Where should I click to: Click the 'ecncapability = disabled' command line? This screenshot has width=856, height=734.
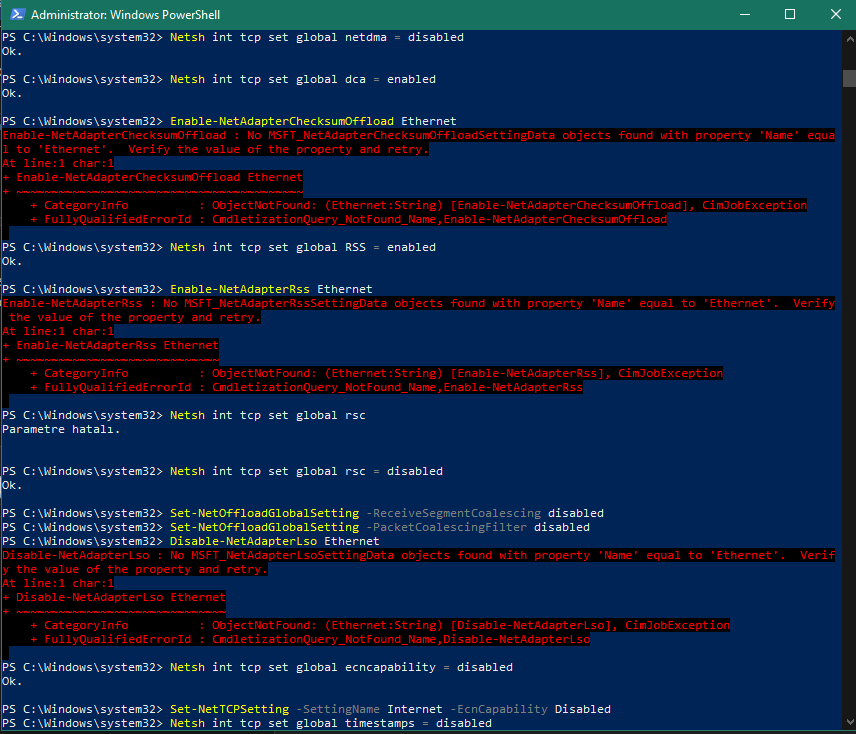258,667
